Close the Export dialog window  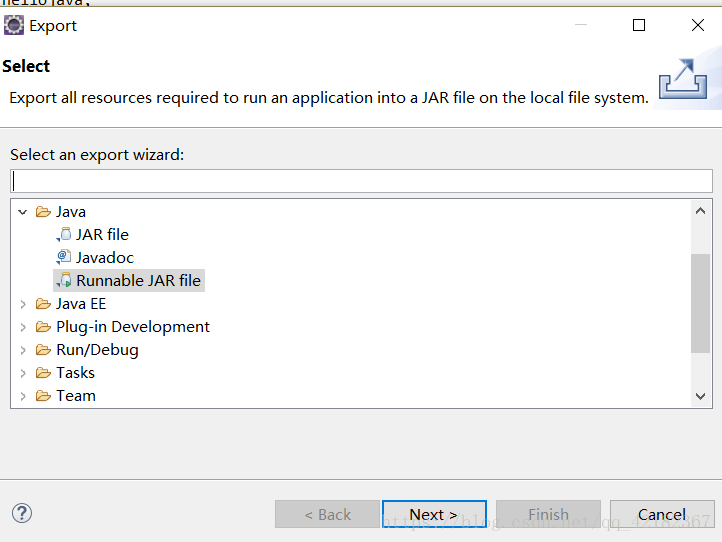click(698, 25)
